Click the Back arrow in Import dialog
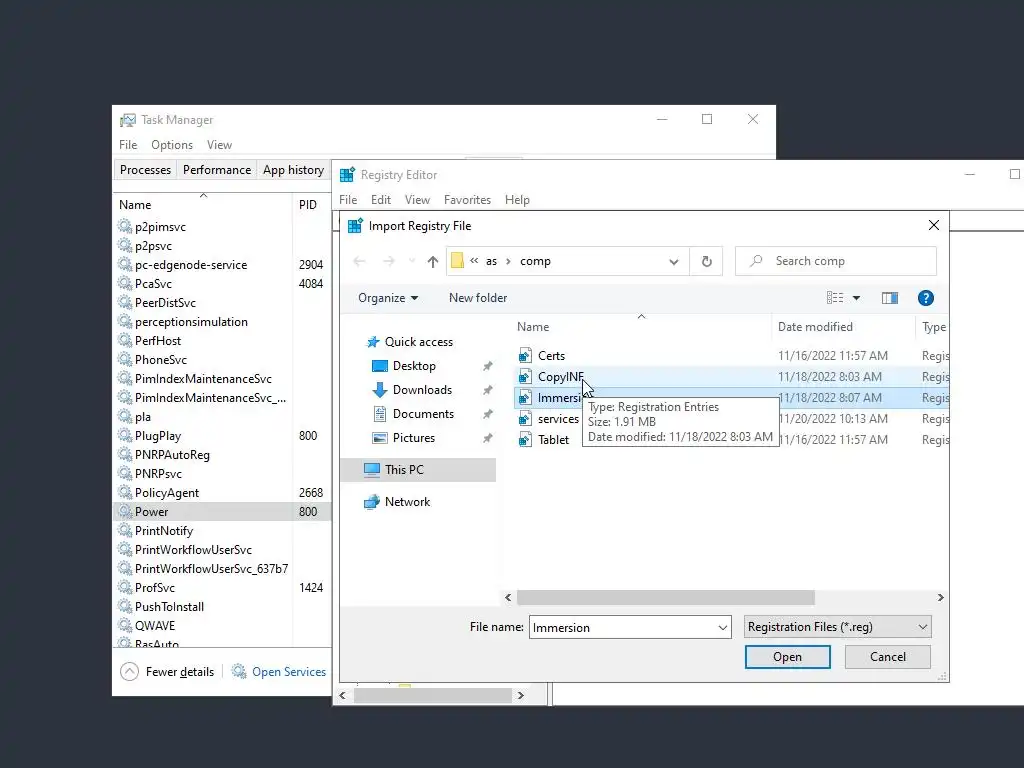Viewport: 1024px width, 768px height. [x=359, y=261]
